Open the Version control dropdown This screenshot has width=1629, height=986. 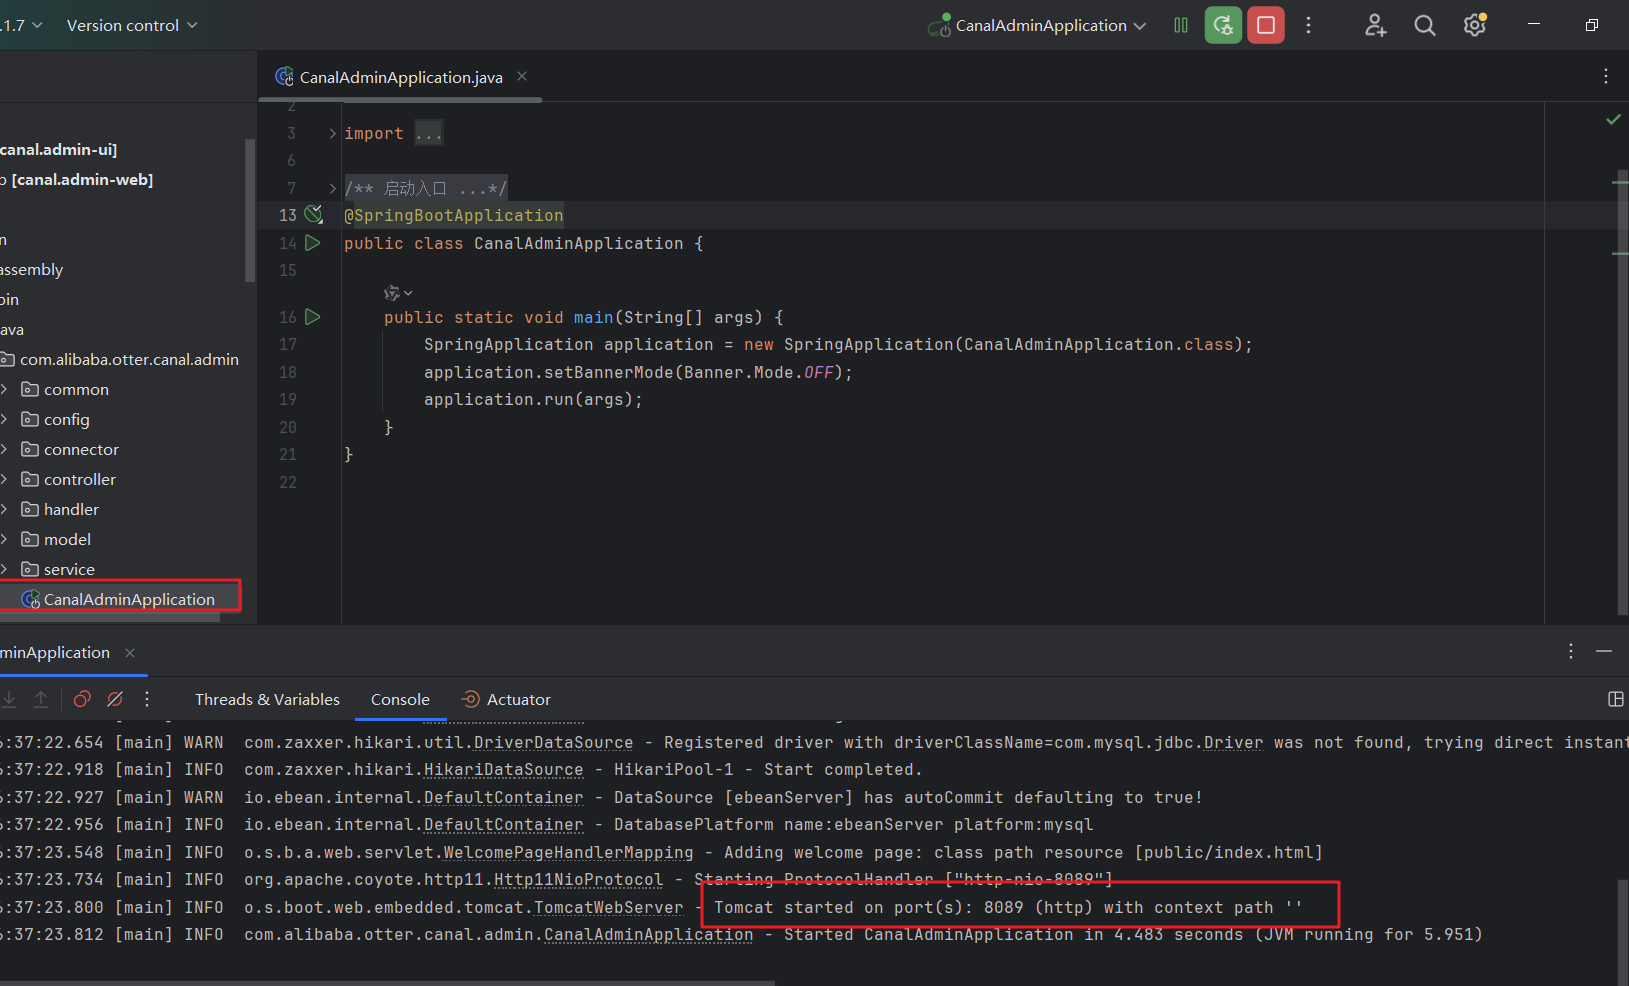tap(131, 26)
